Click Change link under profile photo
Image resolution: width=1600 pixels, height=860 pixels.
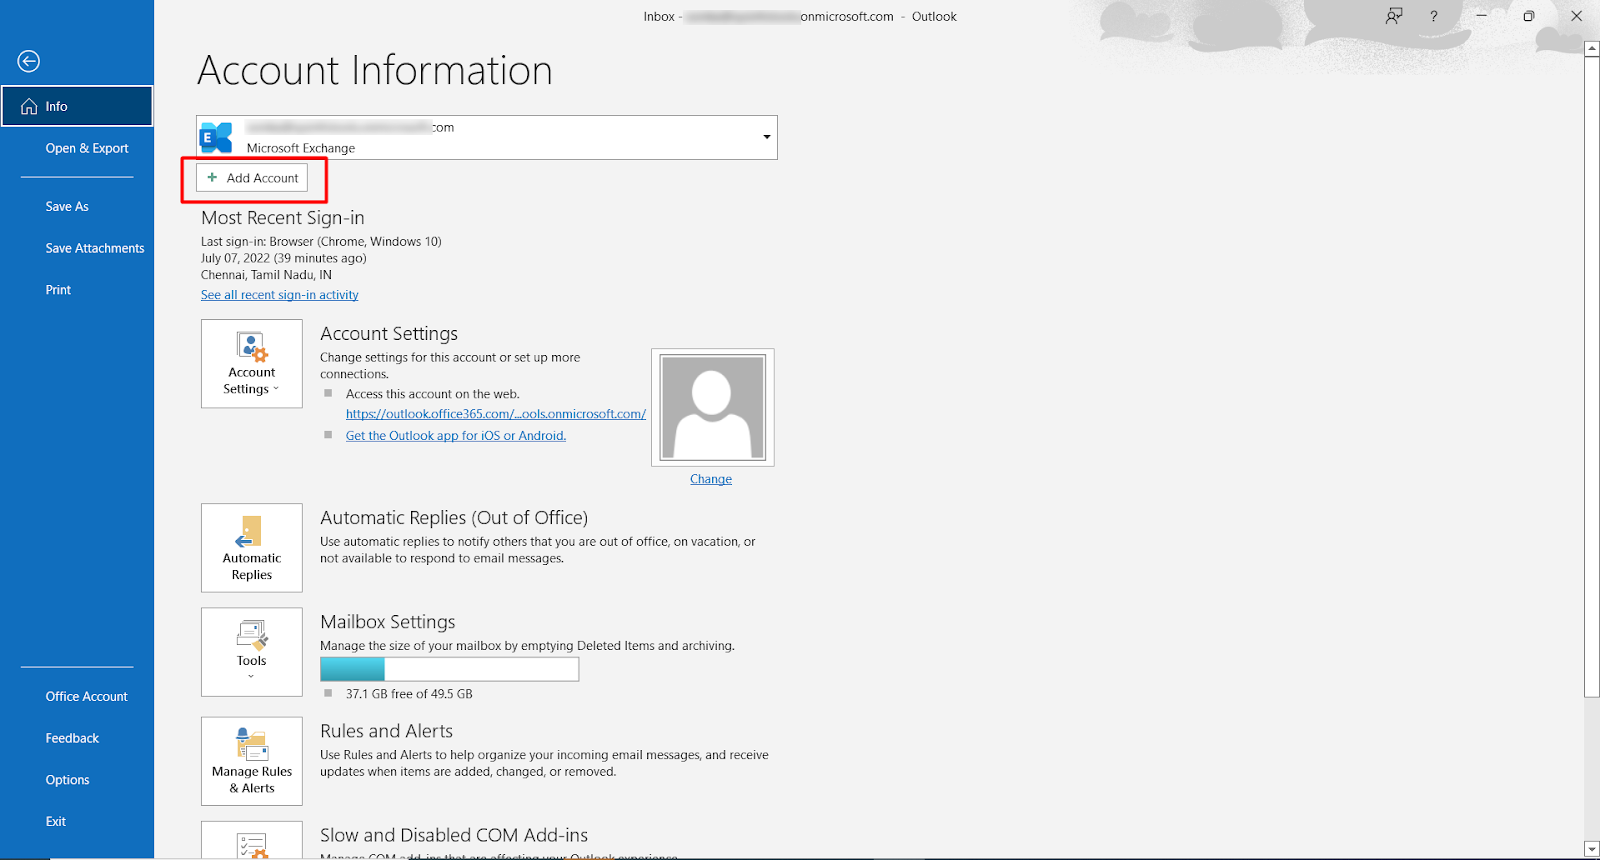click(x=711, y=479)
